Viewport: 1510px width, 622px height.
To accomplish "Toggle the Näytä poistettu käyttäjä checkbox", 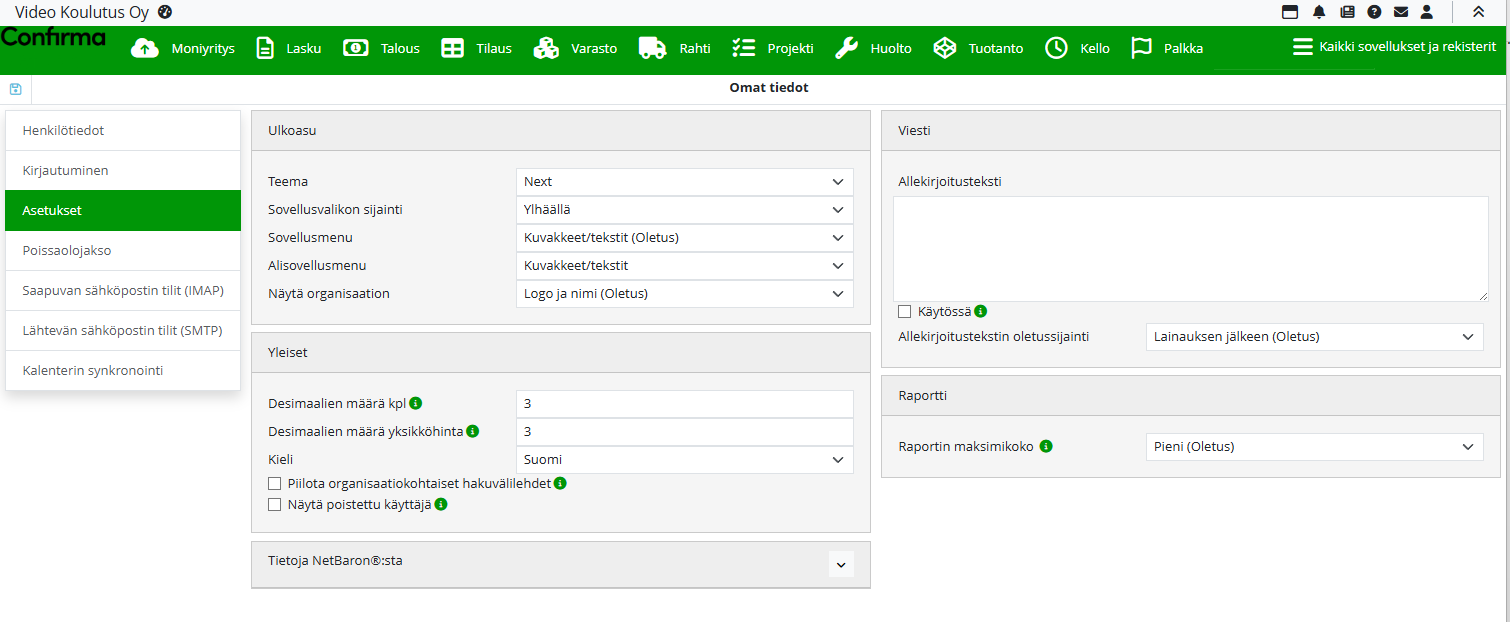I will pos(275,506).
